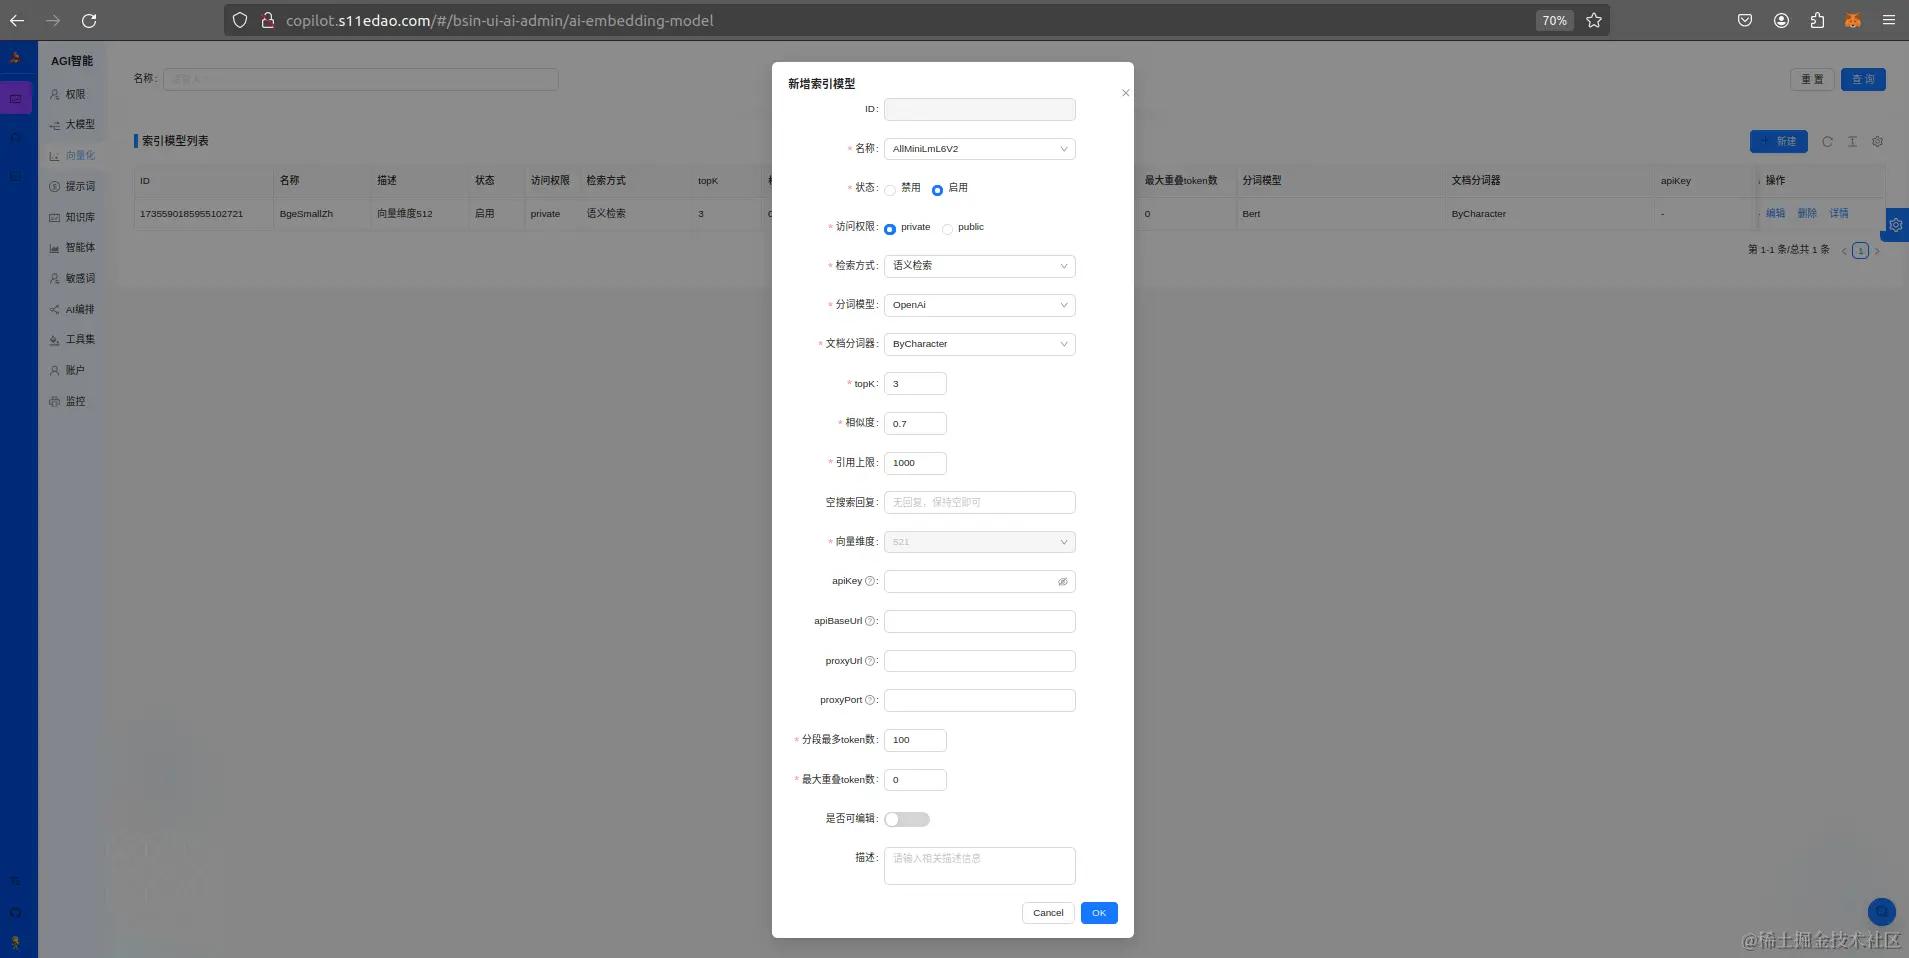
Task: Refresh the index model table
Action: pyautogui.click(x=1827, y=142)
